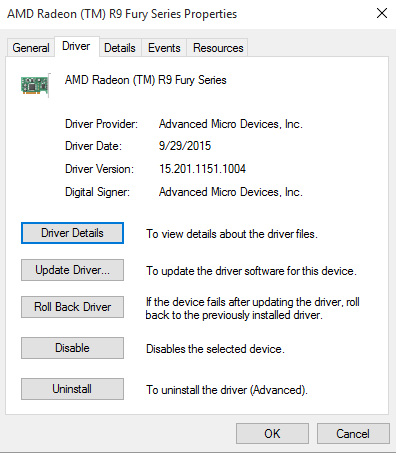Image resolution: width=396 pixels, height=453 pixels.
Task: Click the Uninstall button
Action: click(72, 389)
